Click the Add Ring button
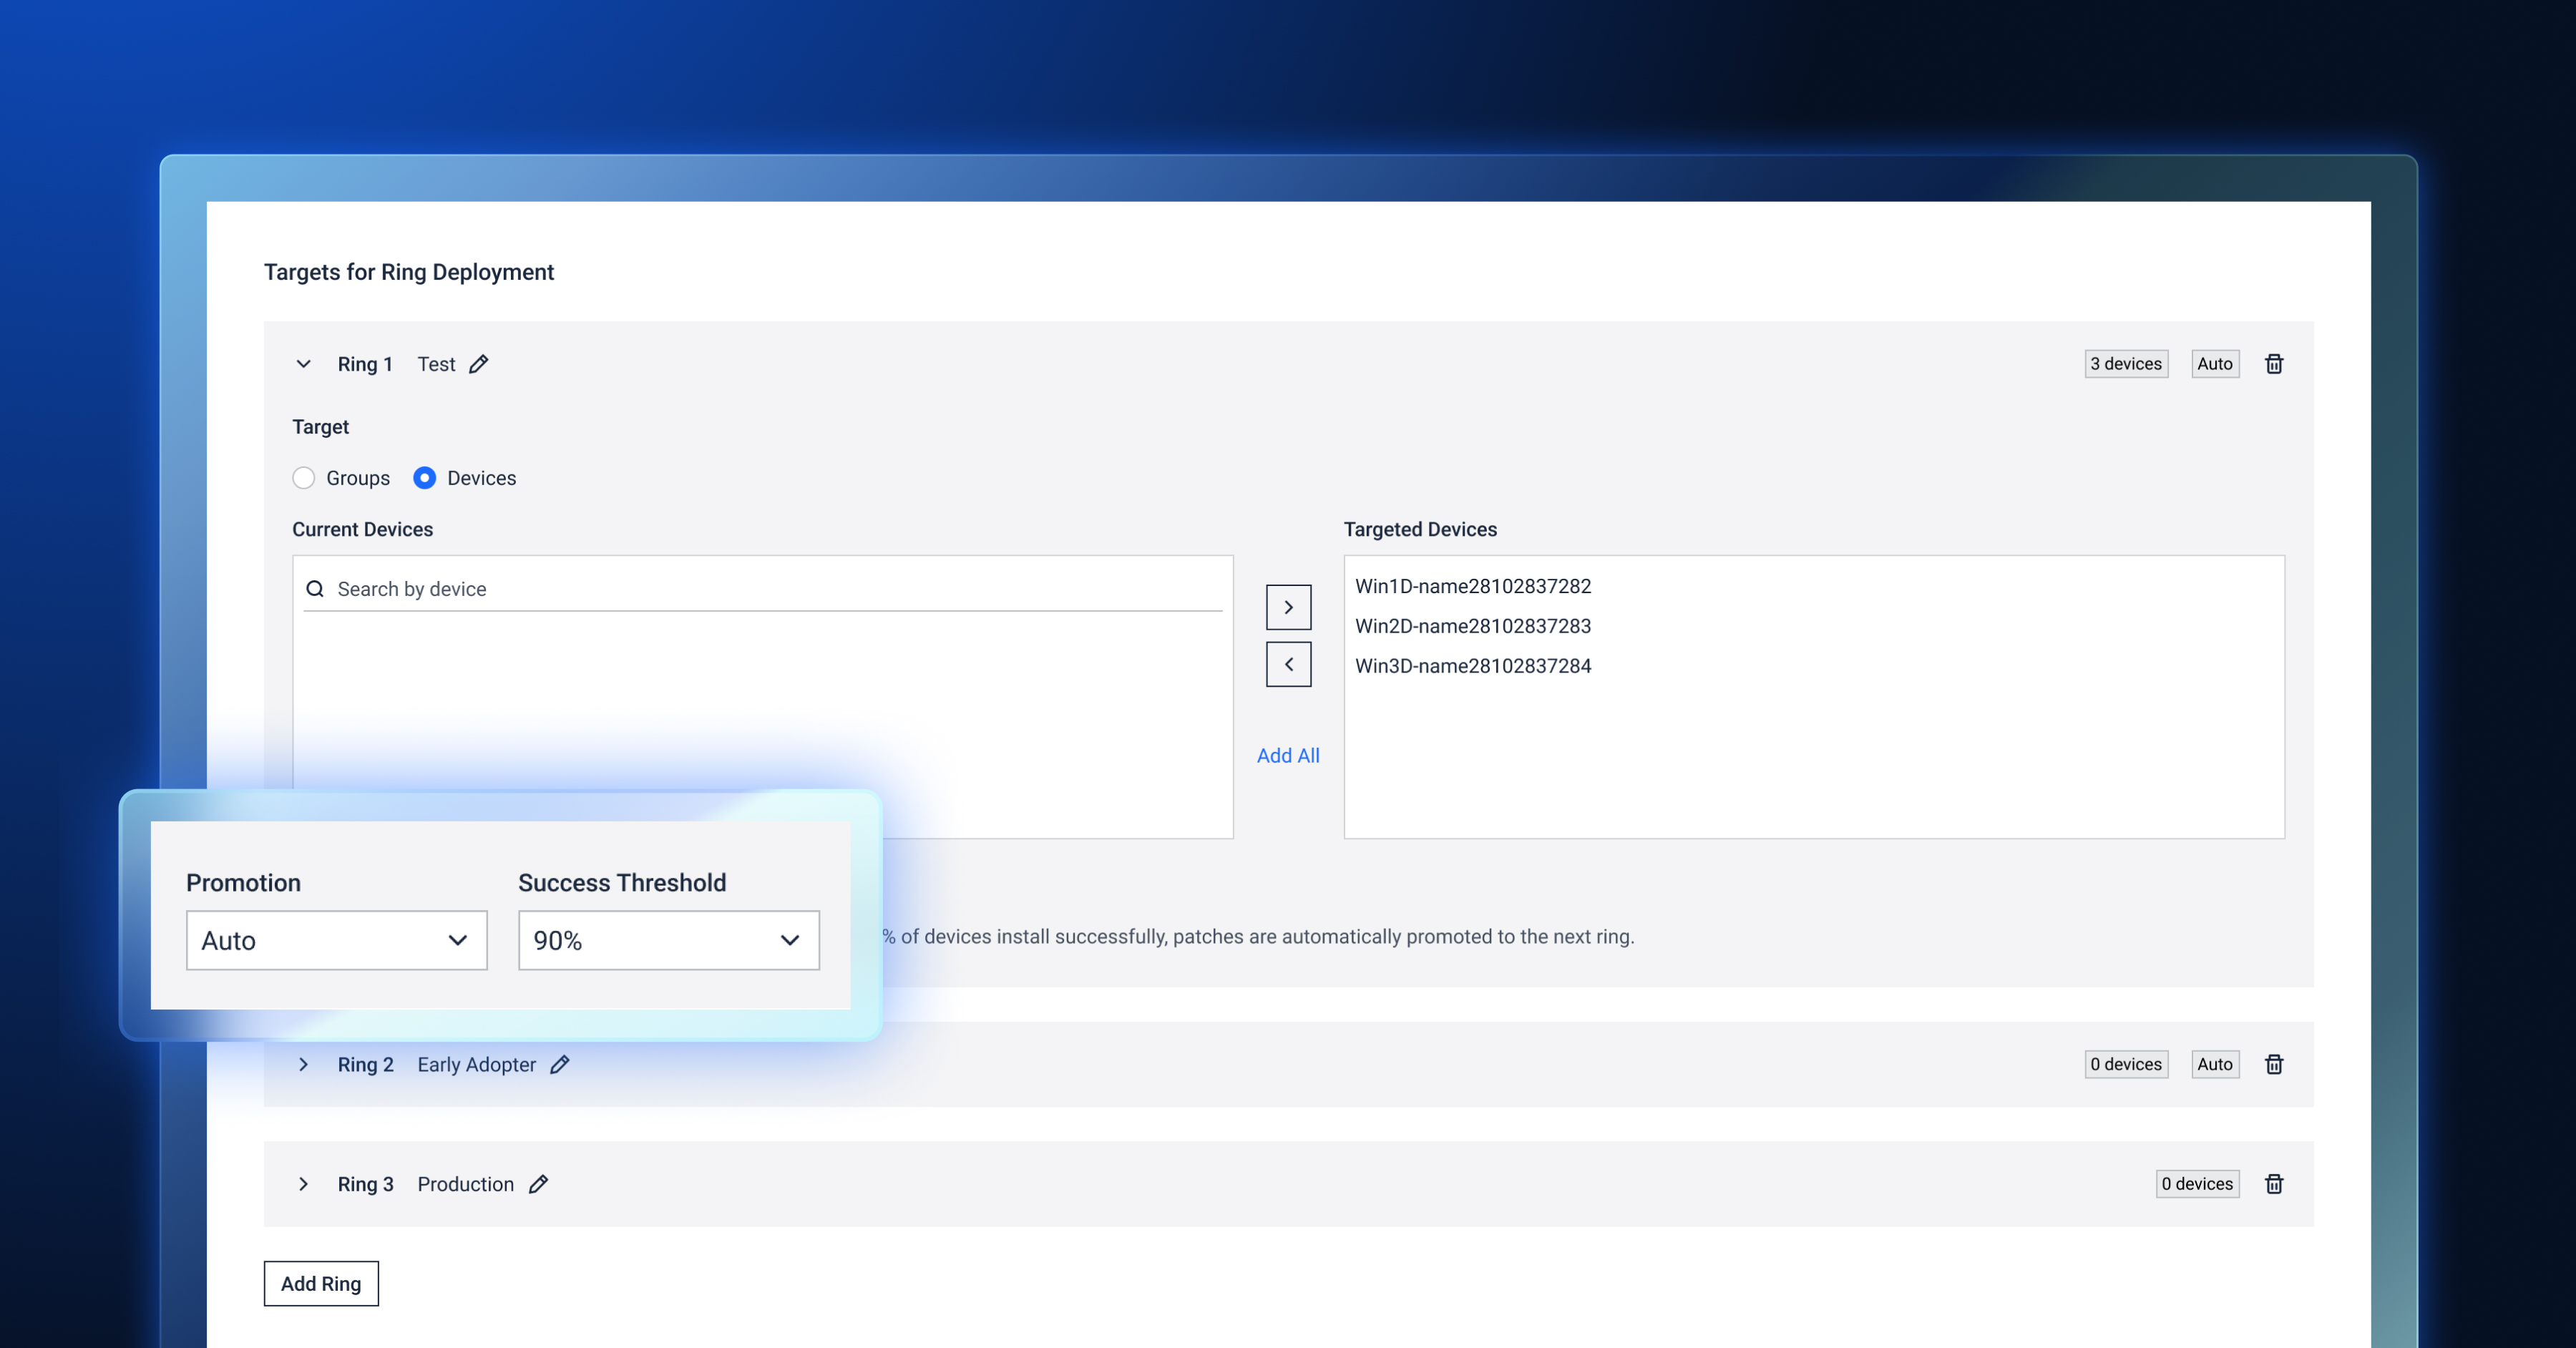The image size is (2576, 1348). [321, 1284]
